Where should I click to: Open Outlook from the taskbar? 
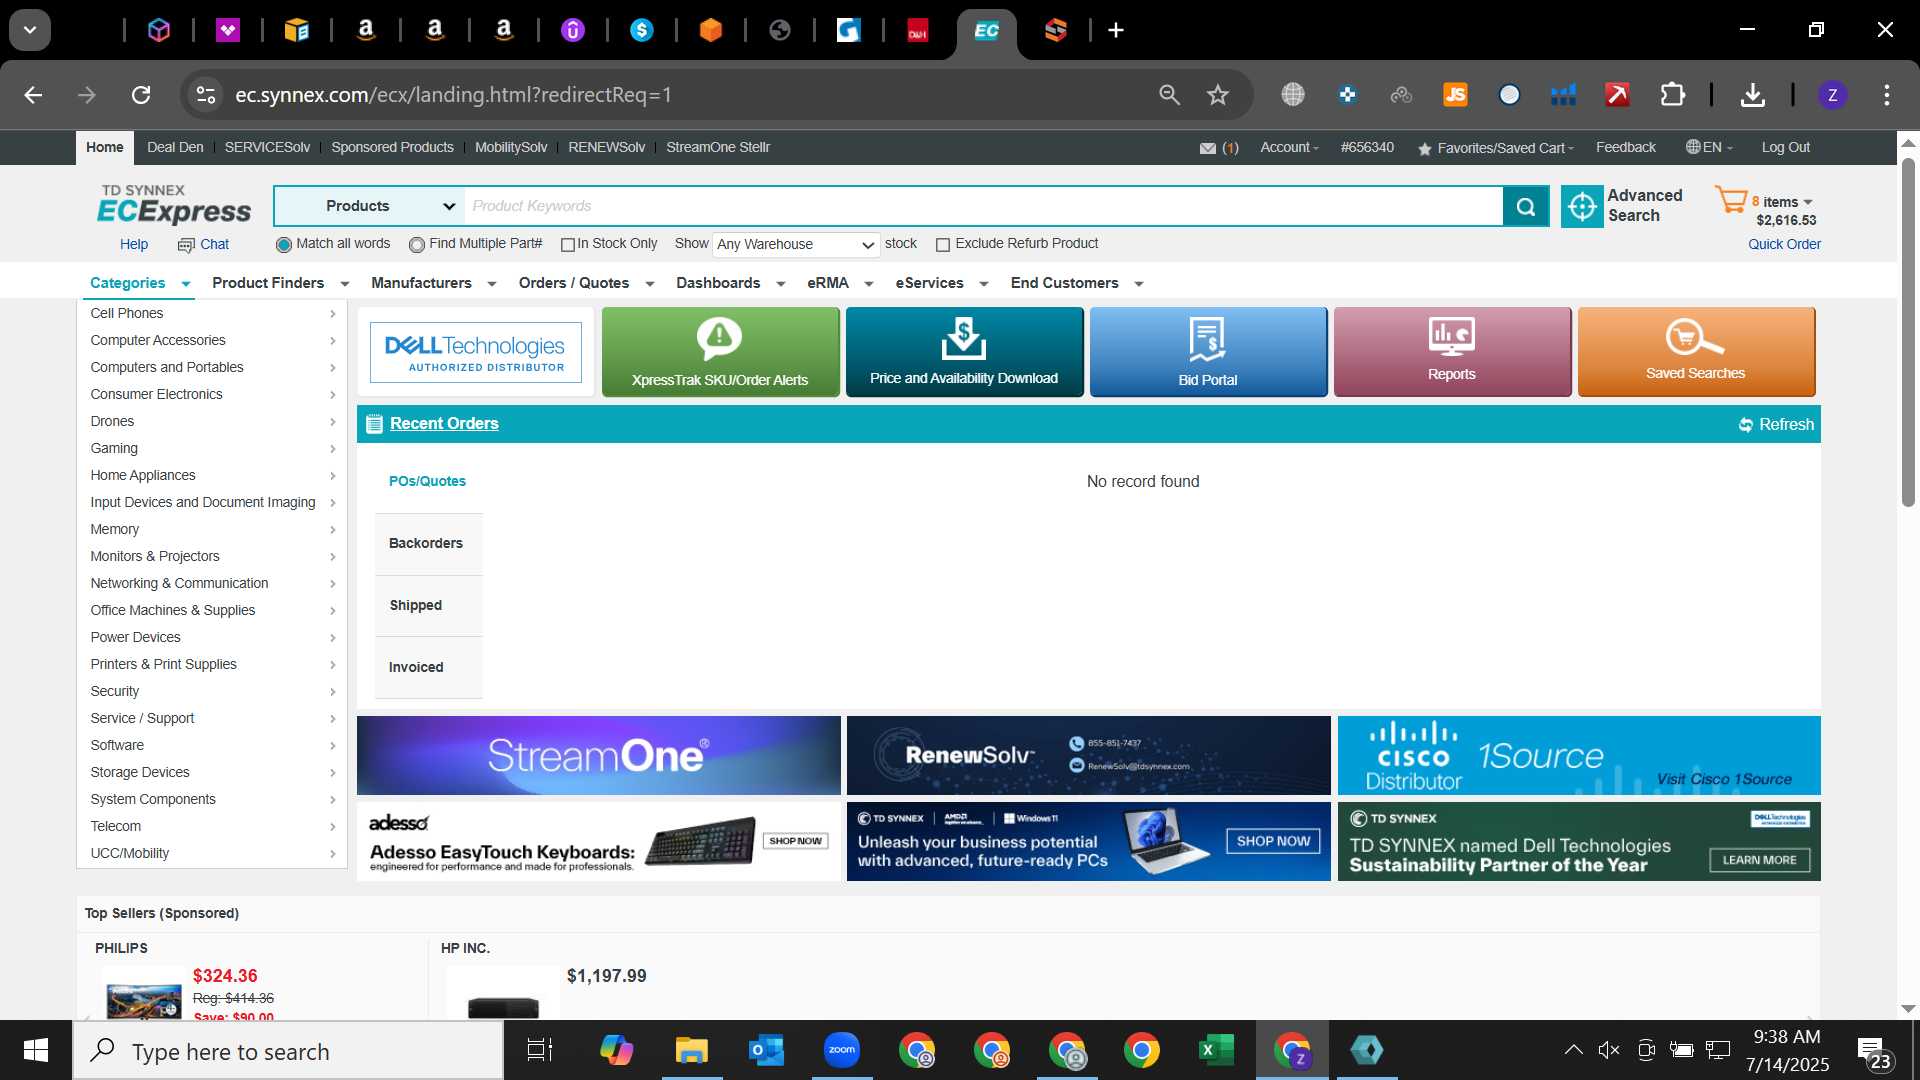[767, 1050]
